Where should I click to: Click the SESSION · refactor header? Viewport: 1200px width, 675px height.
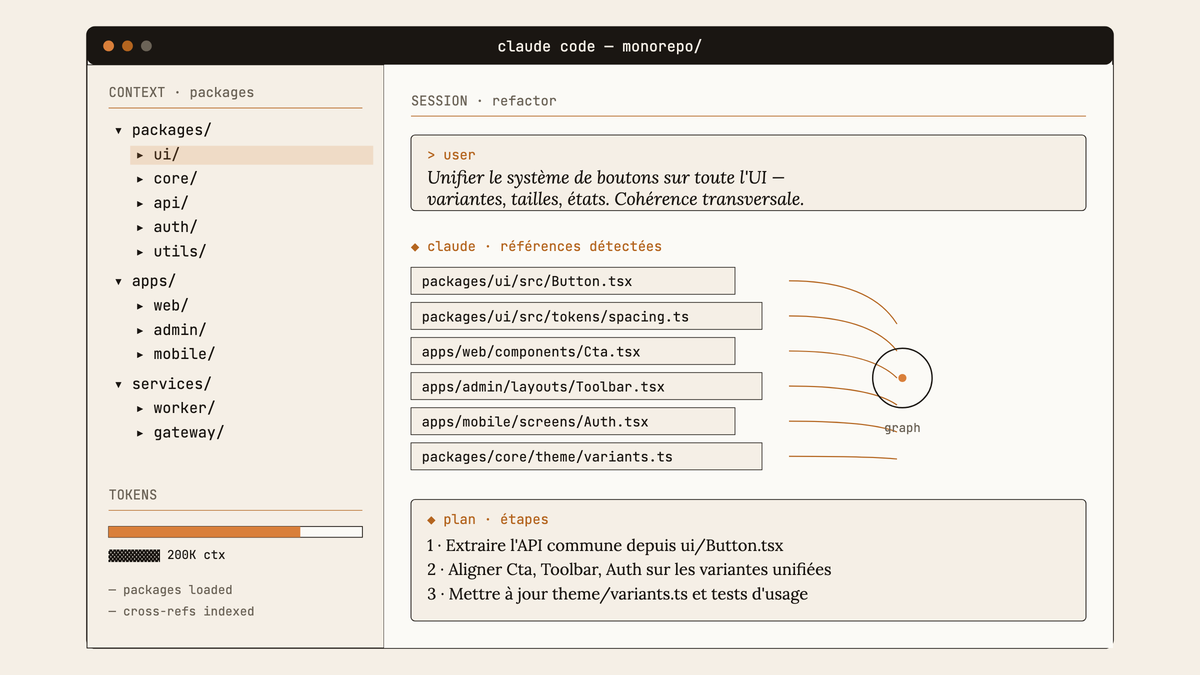(x=483, y=101)
